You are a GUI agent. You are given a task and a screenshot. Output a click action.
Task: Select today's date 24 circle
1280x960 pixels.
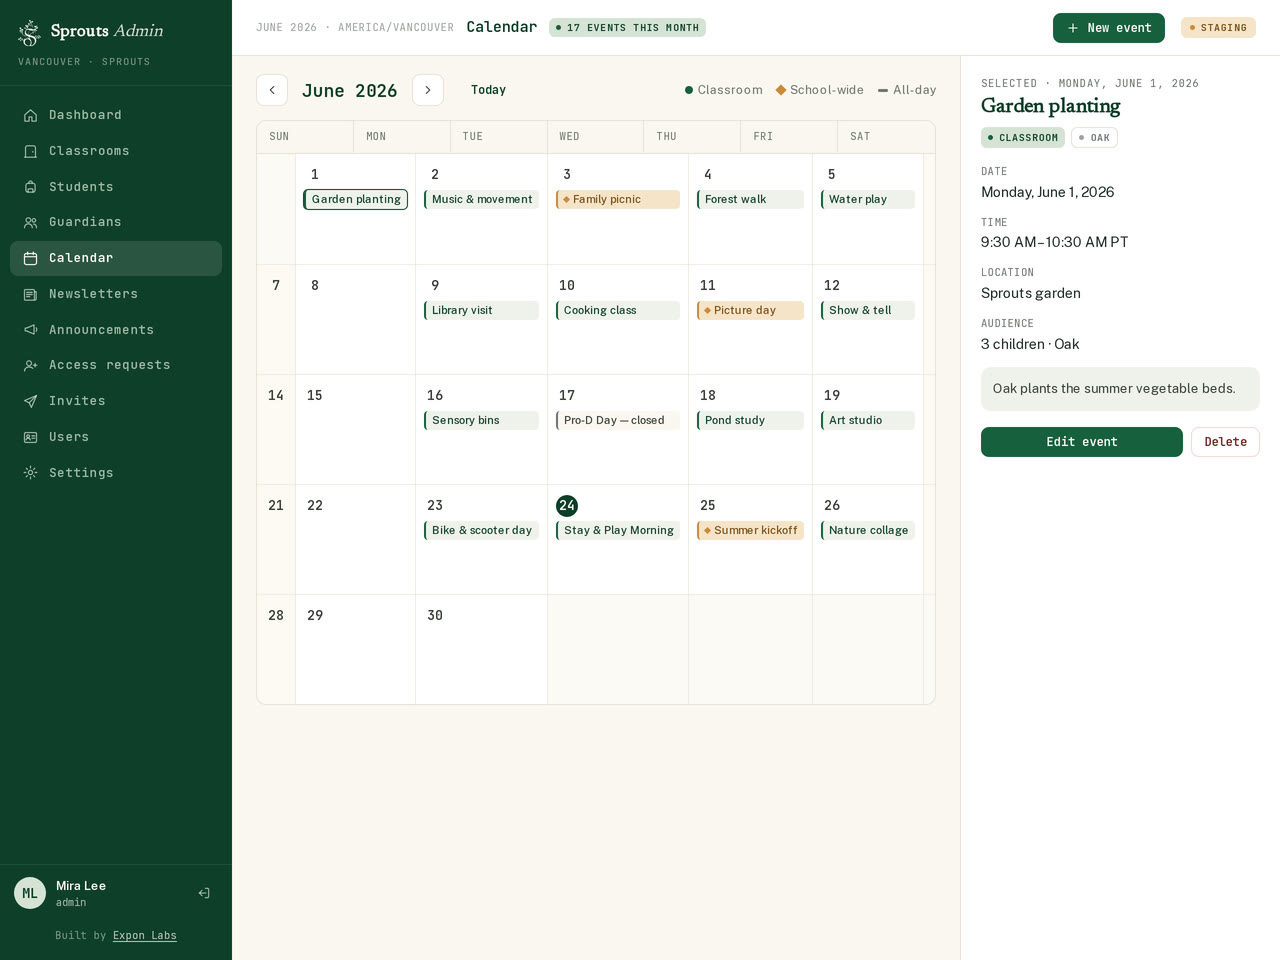(567, 506)
